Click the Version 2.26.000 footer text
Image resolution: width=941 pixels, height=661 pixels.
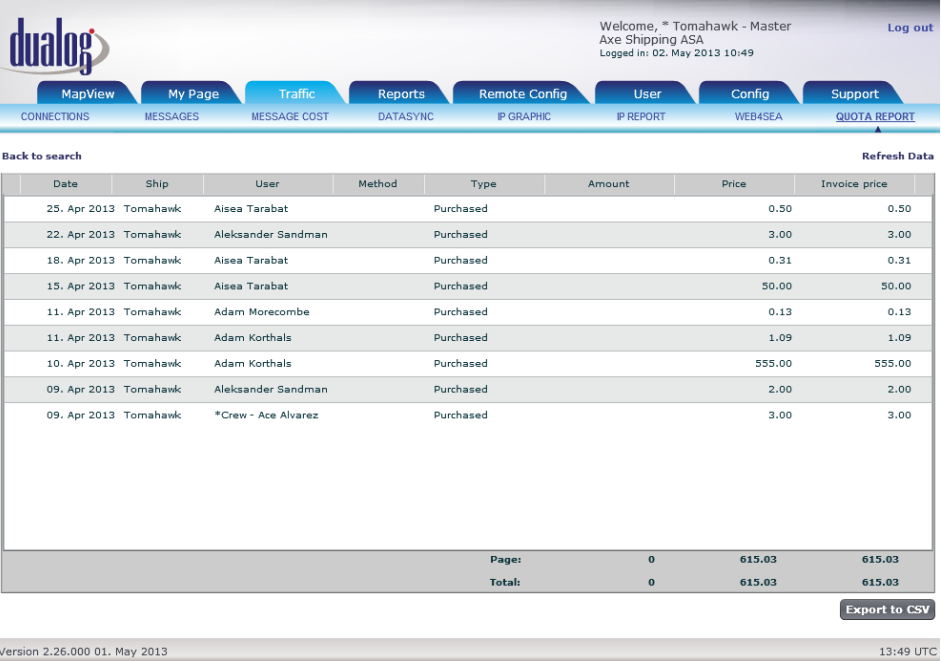tap(84, 651)
